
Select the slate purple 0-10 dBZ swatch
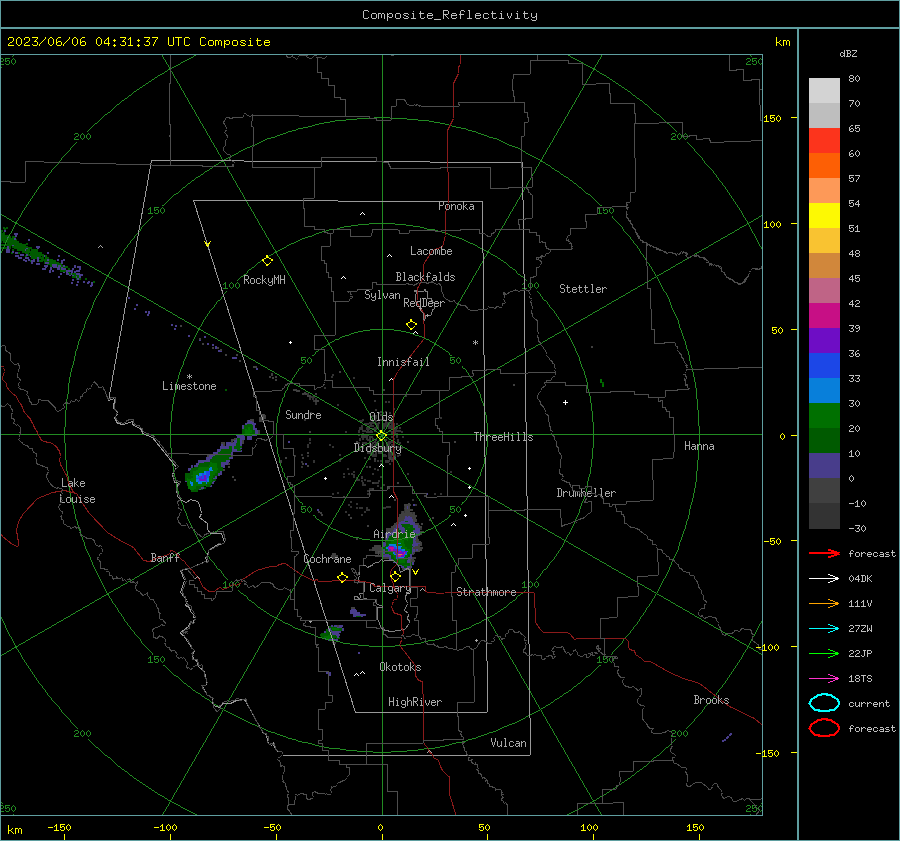pos(824,466)
